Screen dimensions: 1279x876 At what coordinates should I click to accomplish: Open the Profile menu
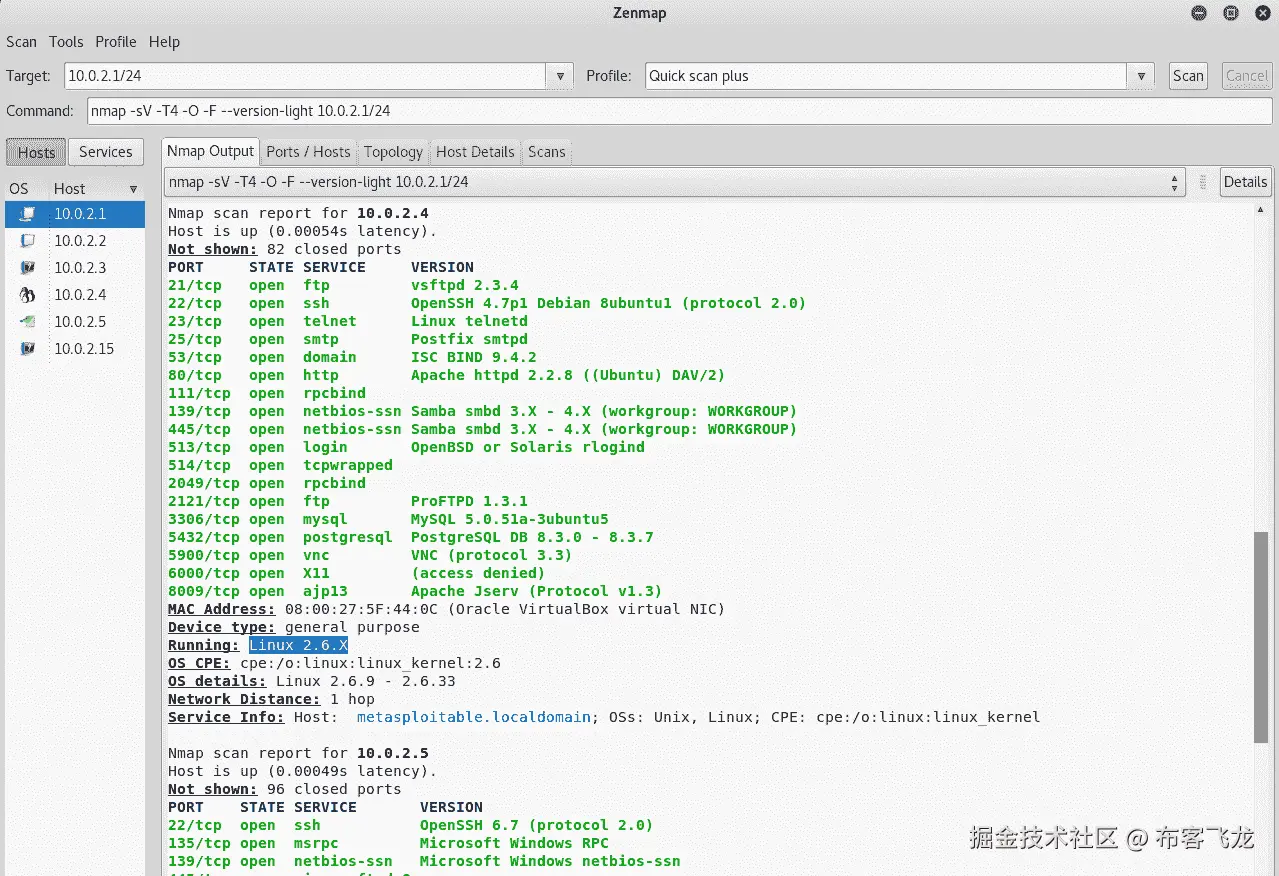click(116, 42)
